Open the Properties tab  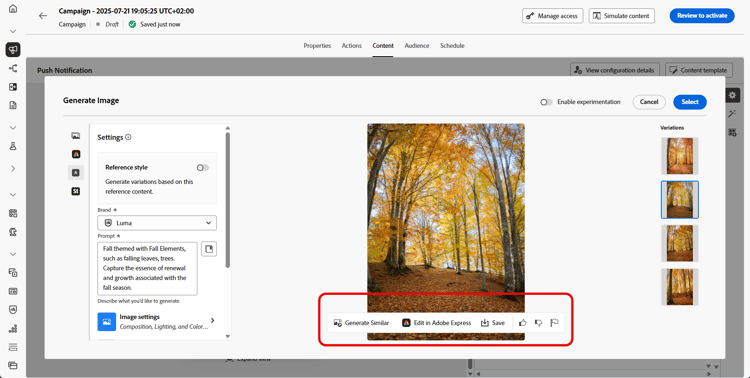[317, 45]
